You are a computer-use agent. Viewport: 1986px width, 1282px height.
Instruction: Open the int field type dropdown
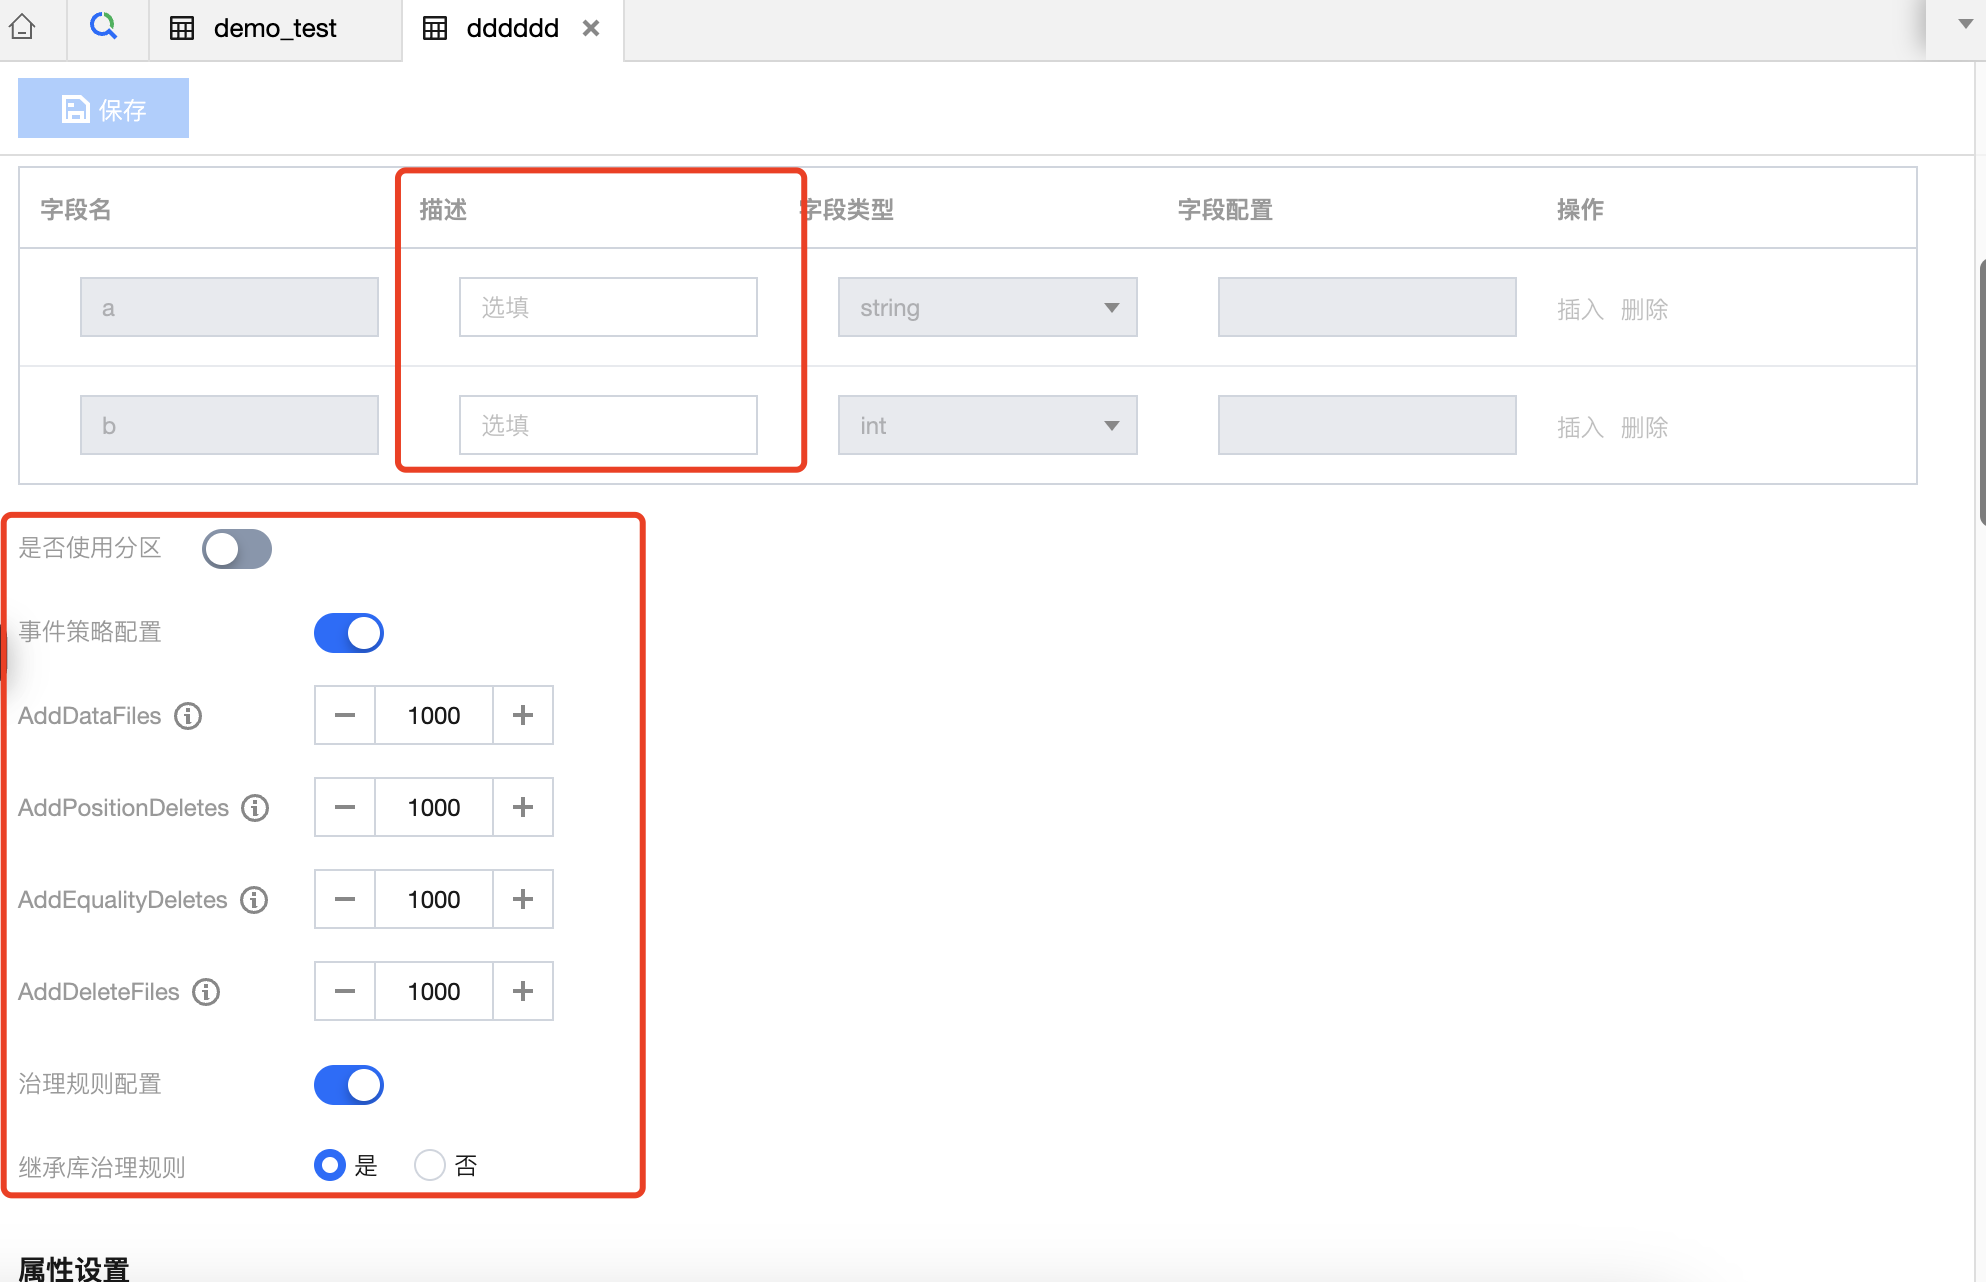[987, 426]
